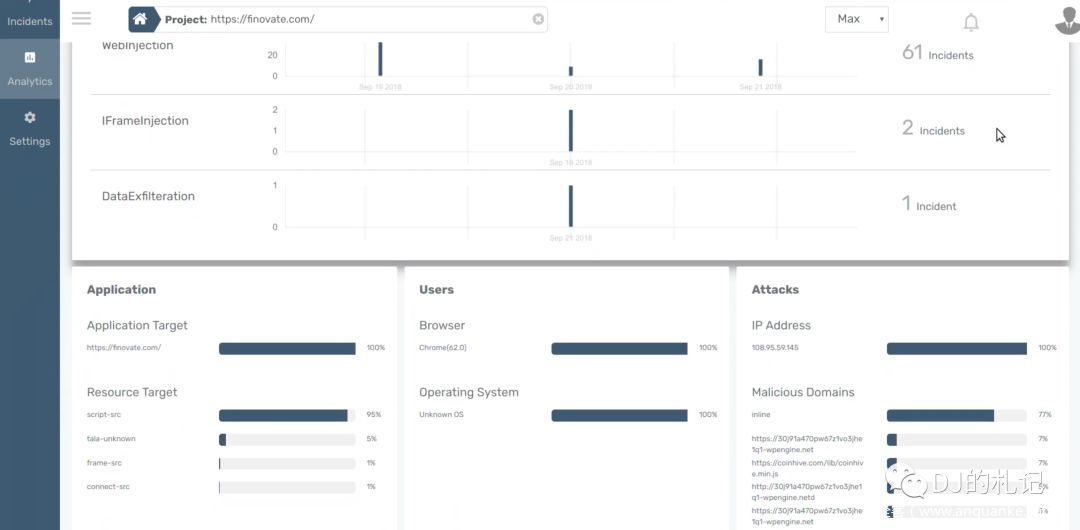Open the 61 Incidents link for WebInjection
The image size is (1080, 530).
coord(937,54)
